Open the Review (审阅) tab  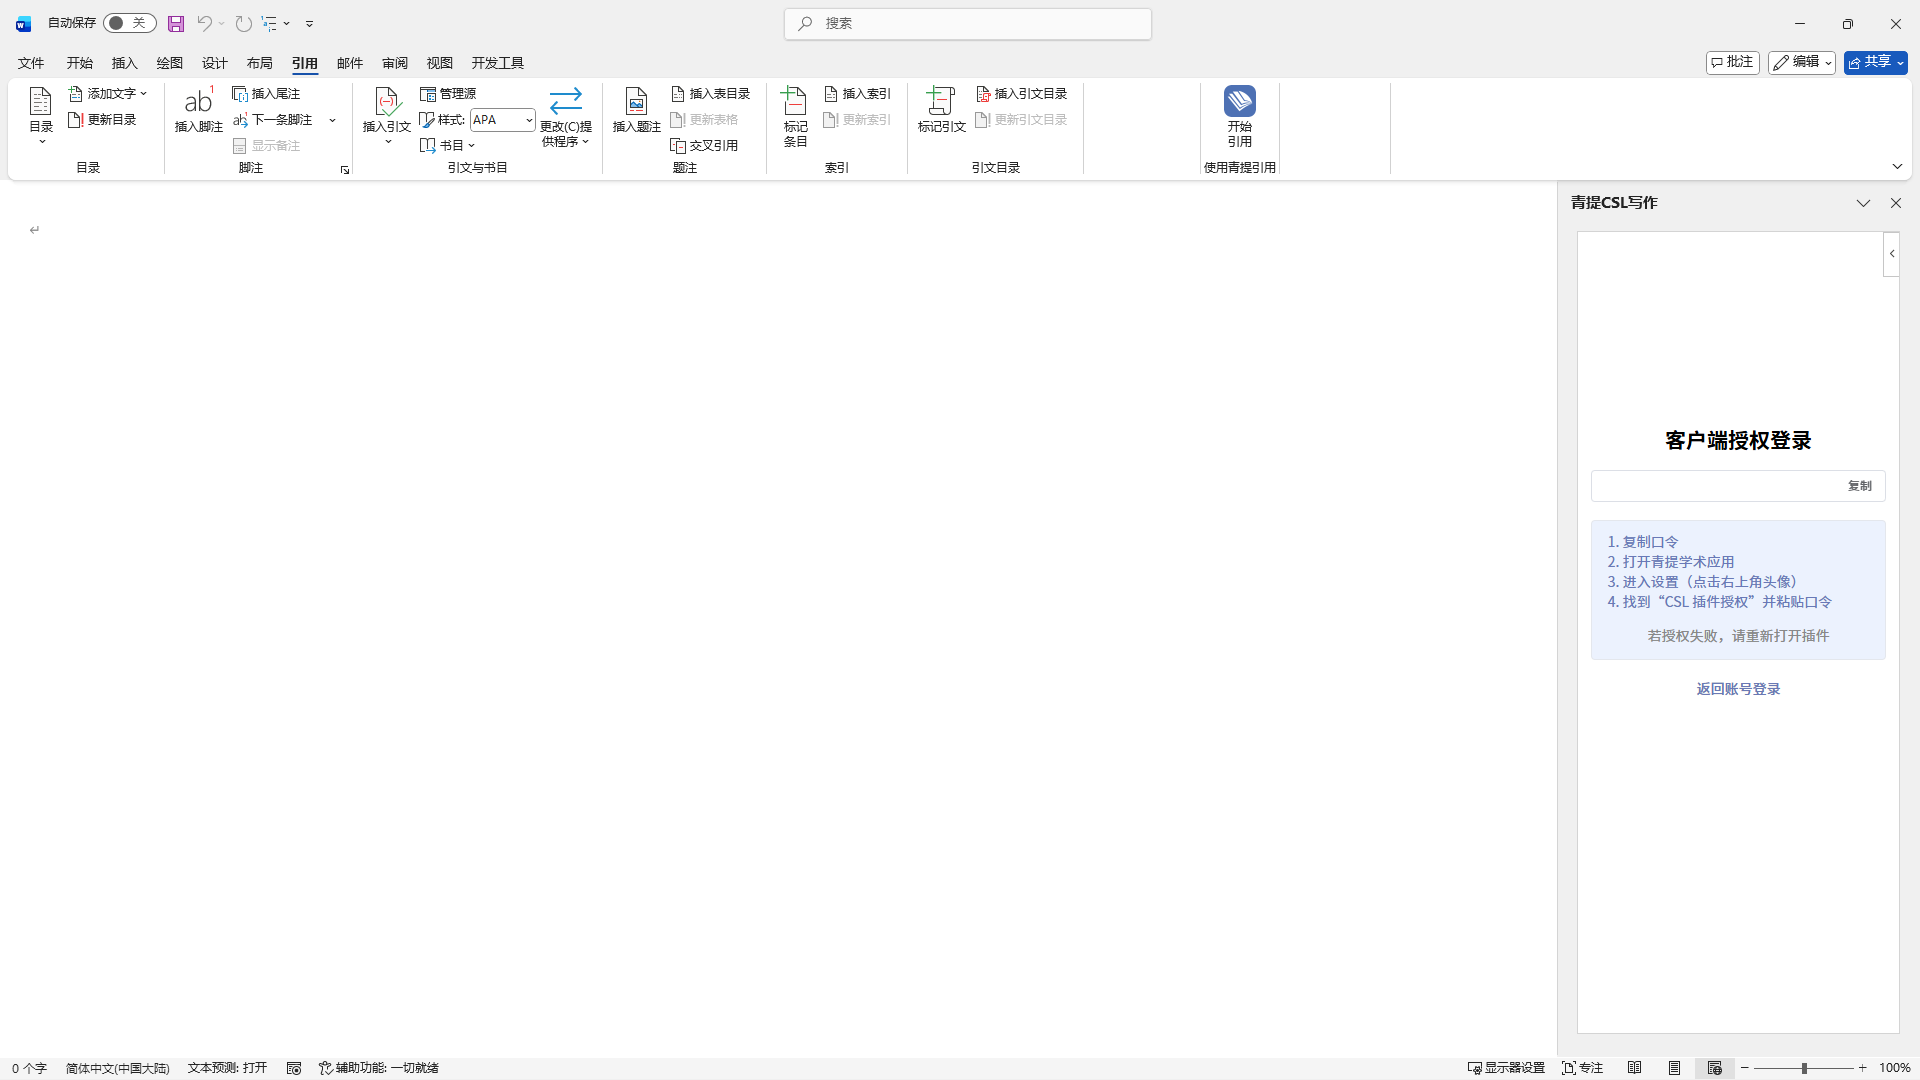pos(394,63)
